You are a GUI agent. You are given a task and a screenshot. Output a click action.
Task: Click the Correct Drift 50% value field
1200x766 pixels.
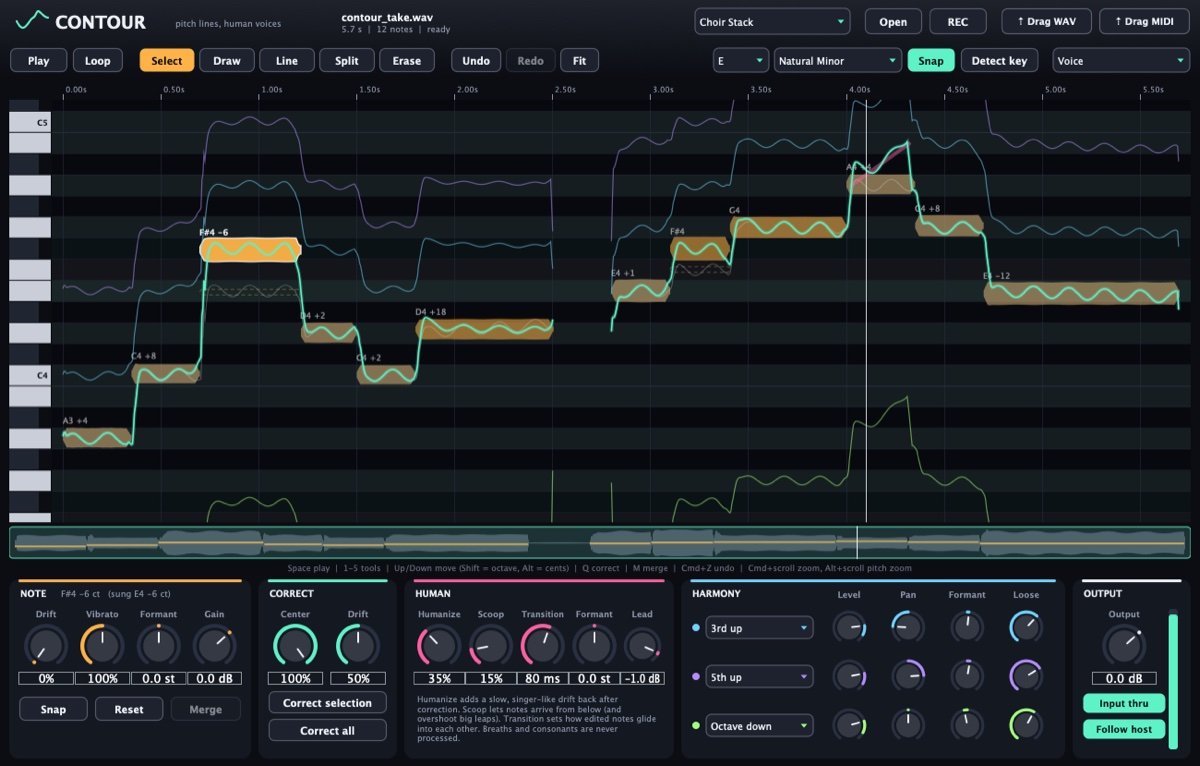click(x=357, y=678)
